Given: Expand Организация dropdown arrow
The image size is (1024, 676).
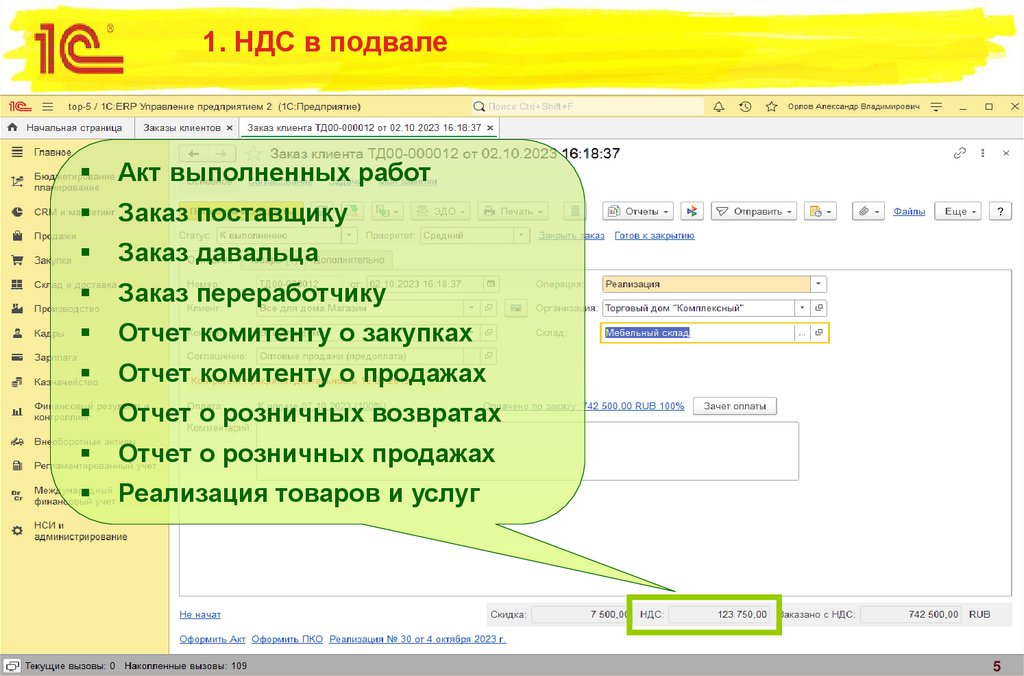Looking at the screenshot, I should tap(803, 308).
